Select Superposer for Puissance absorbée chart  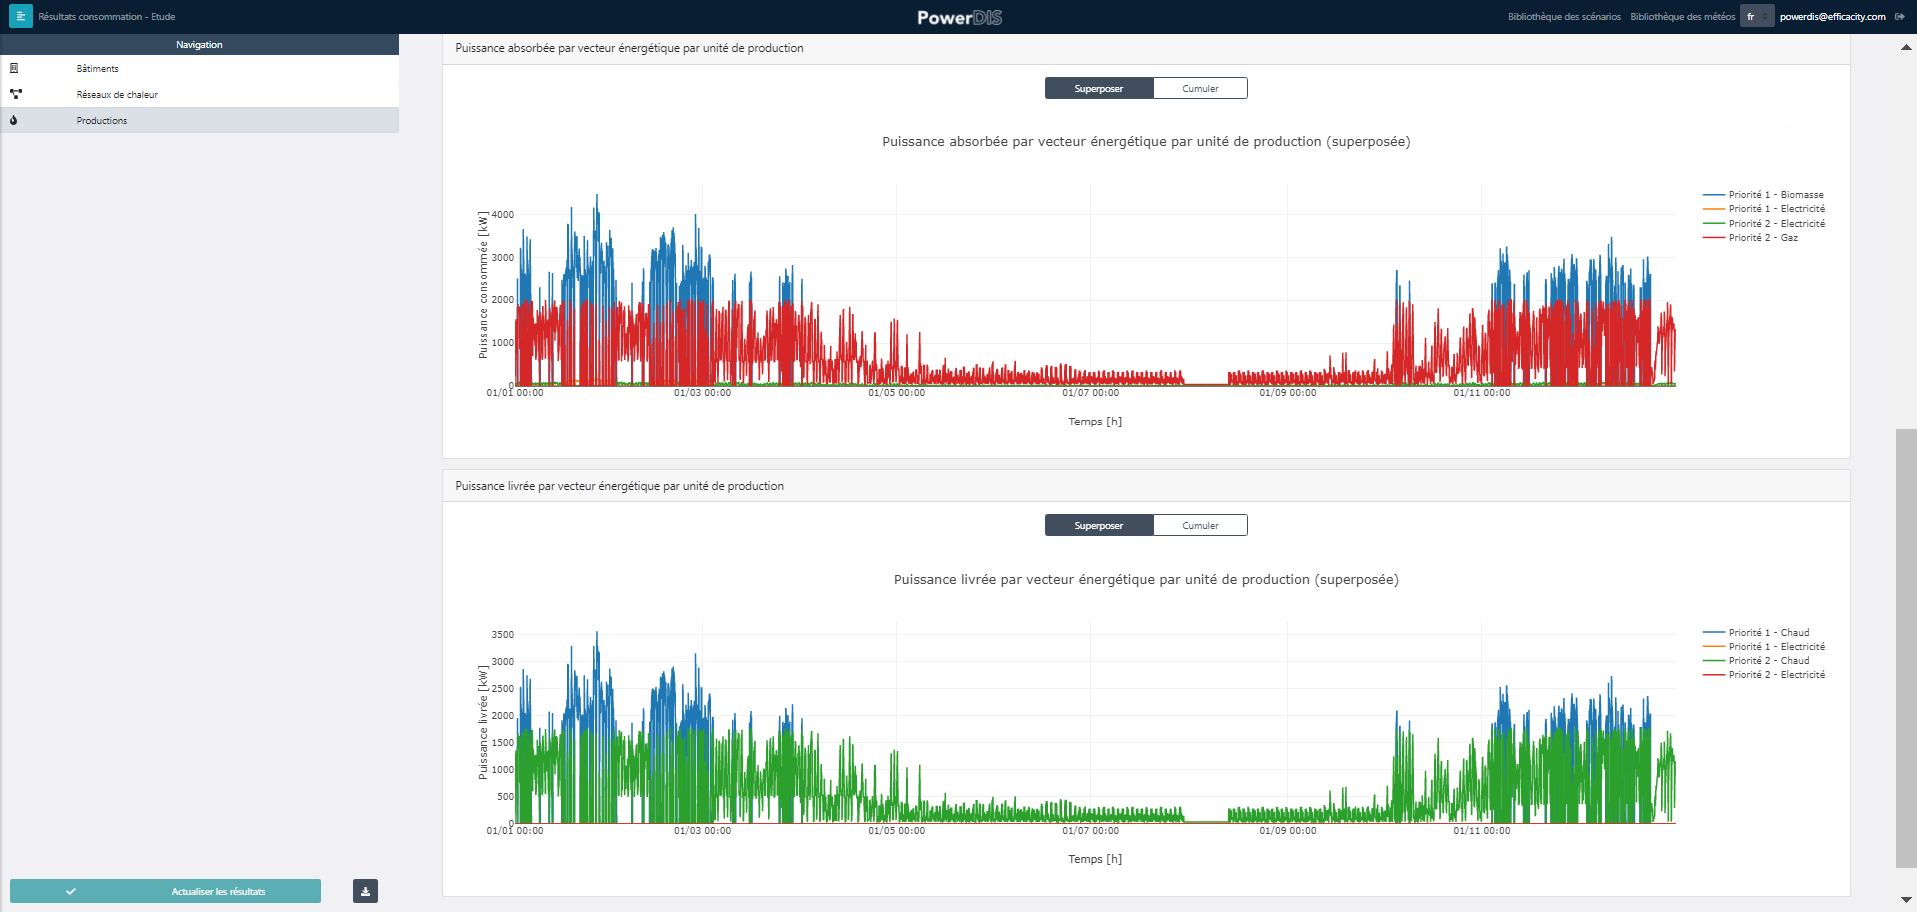tap(1099, 88)
